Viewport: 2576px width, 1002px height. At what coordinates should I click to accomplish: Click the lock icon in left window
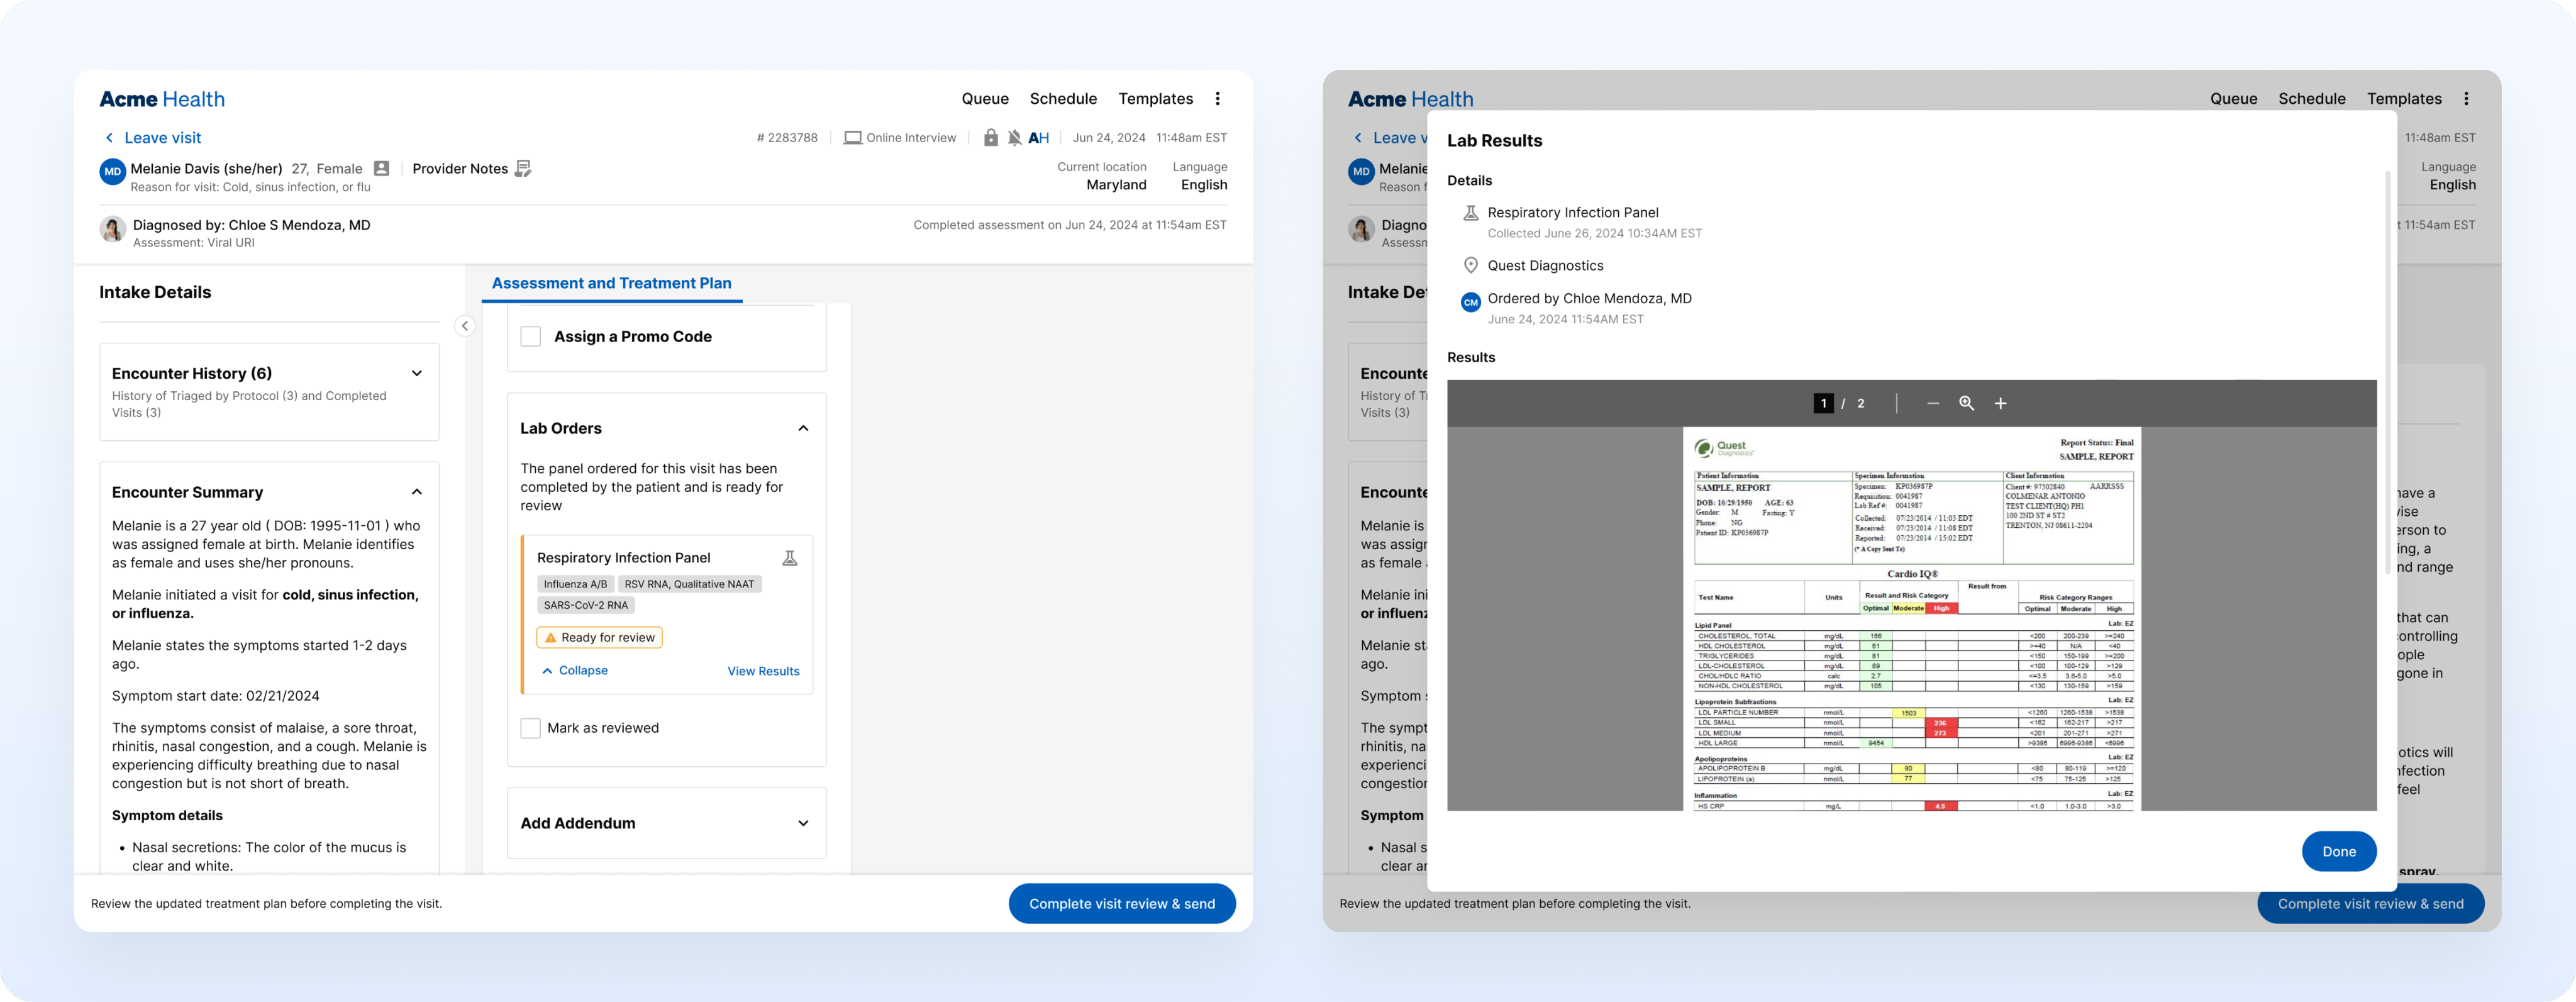point(990,138)
